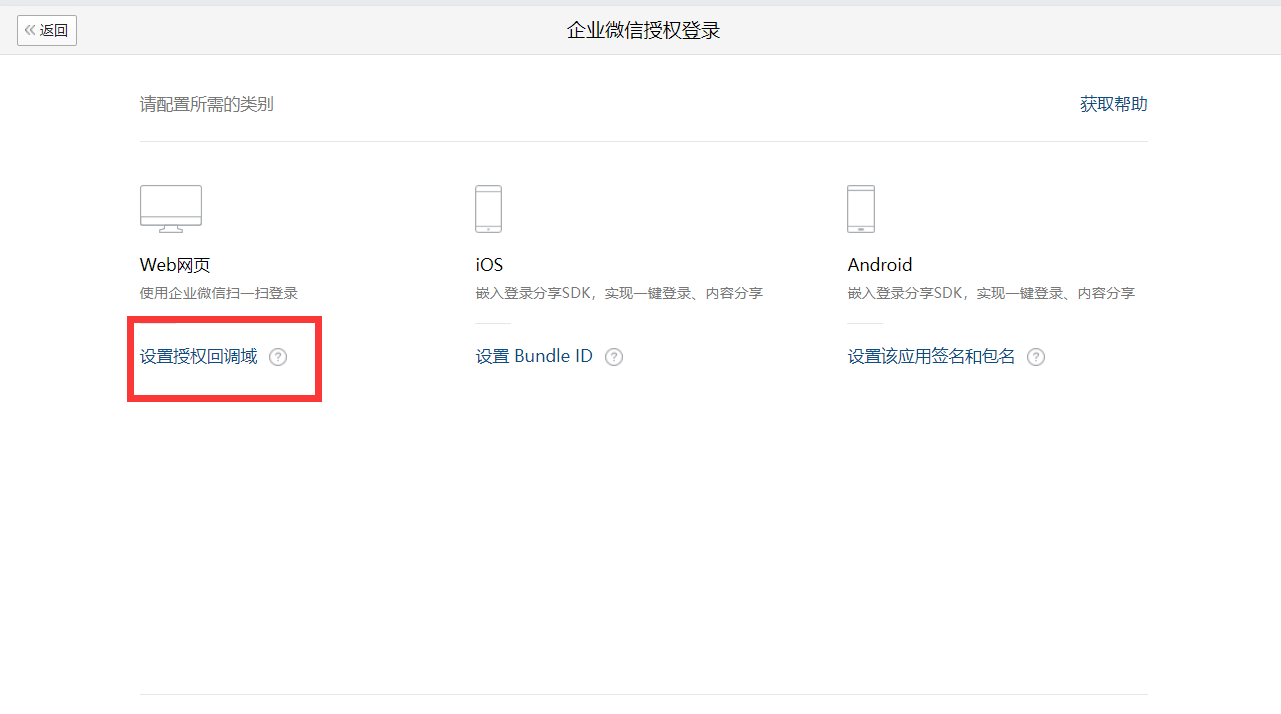1281x714 pixels.
Task: Select the iOS heading text
Action: pyautogui.click(x=489, y=265)
